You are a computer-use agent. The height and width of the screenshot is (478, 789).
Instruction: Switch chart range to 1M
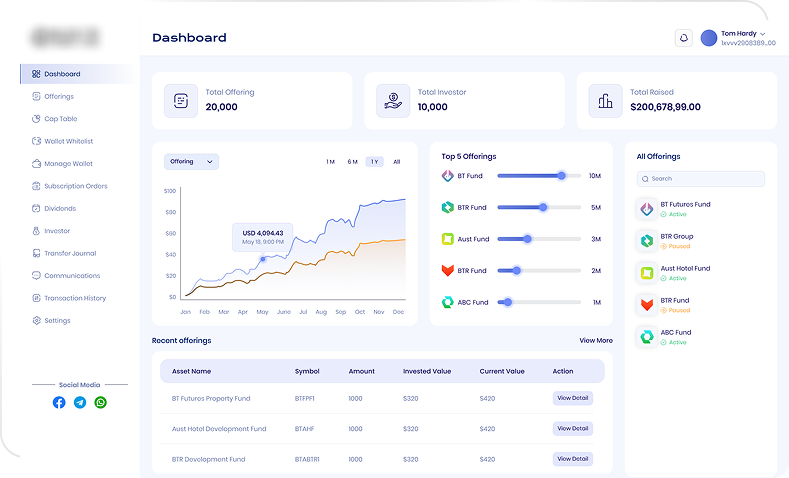pyautogui.click(x=330, y=162)
